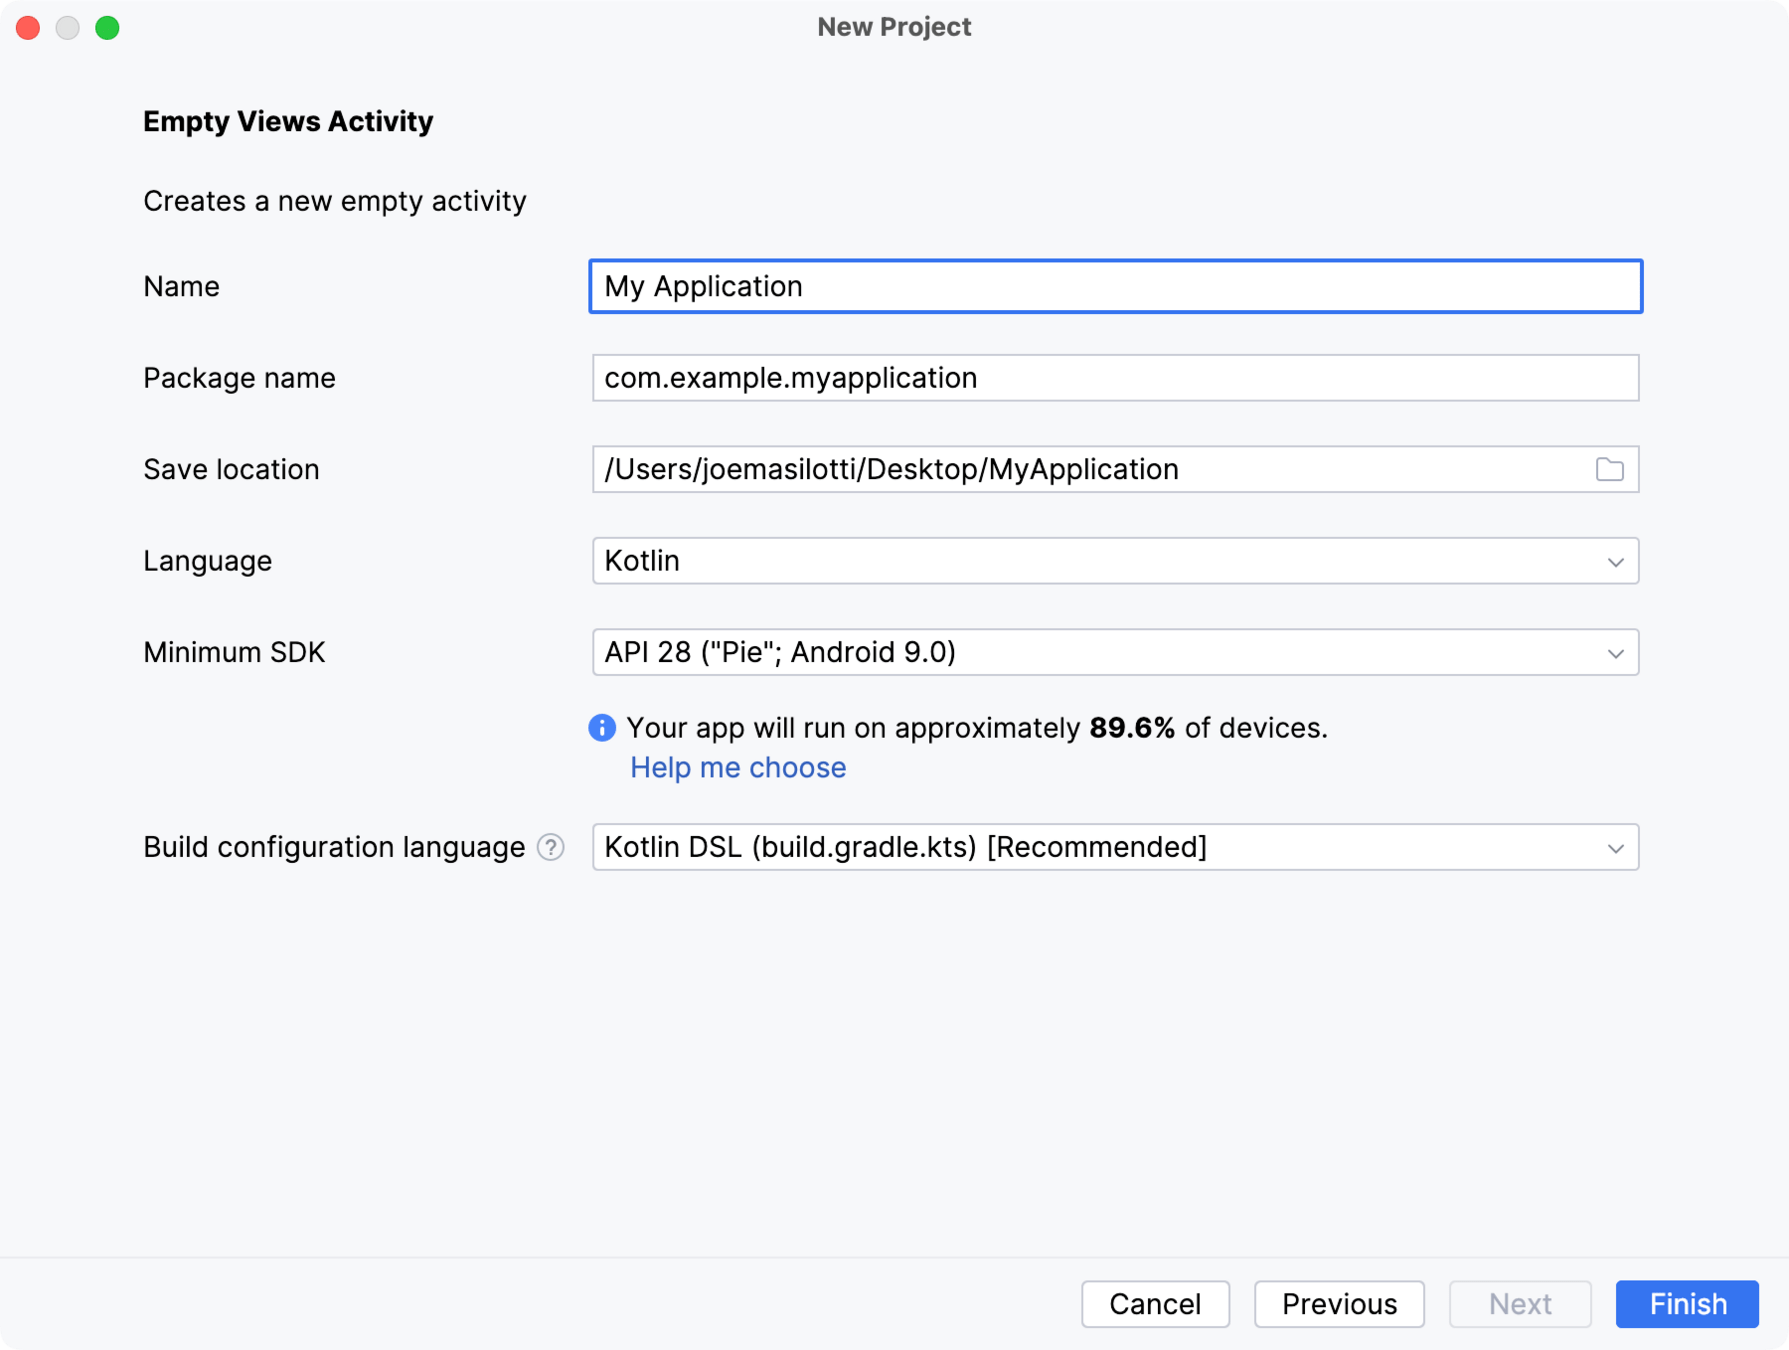This screenshot has height=1350, width=1789.
Task: Click the "Empty Views Activity" heading text
Action: tap(288, 121)
